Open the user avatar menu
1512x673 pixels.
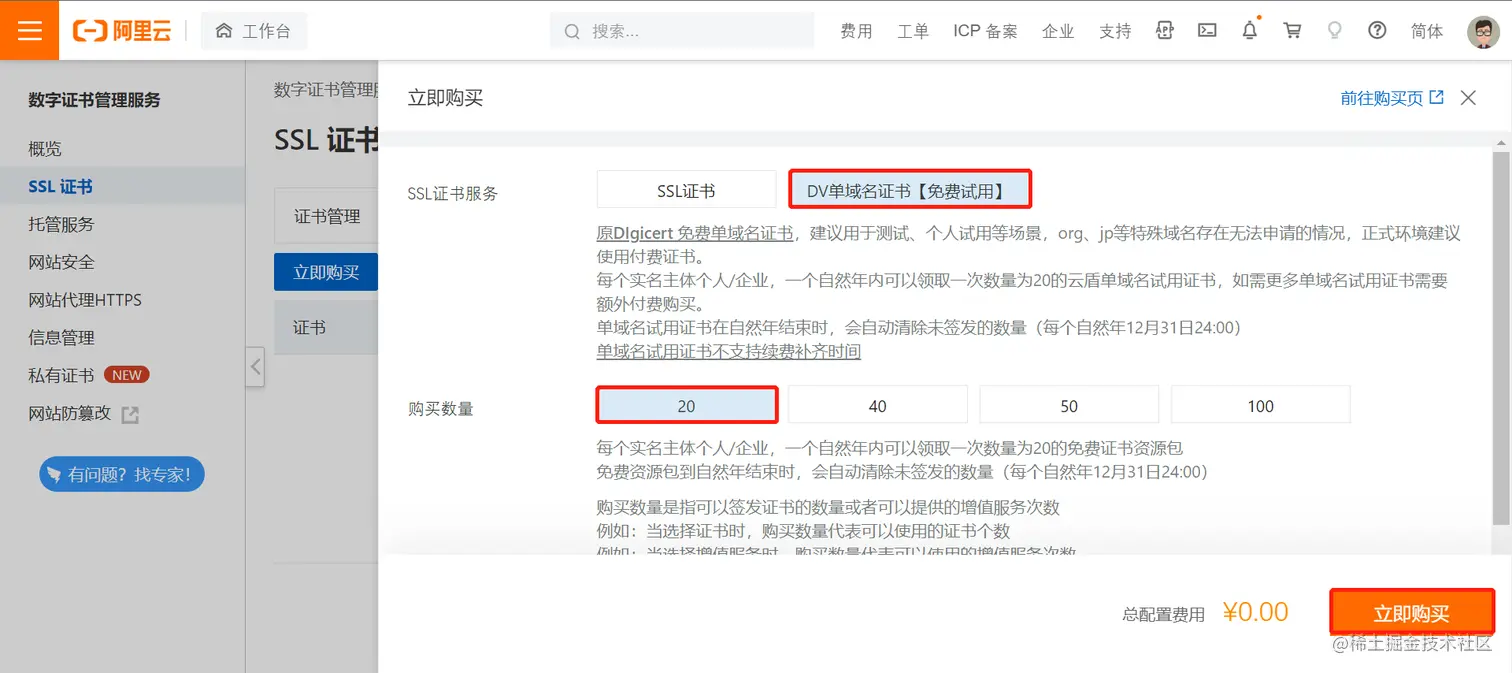tap(1483, 31)
